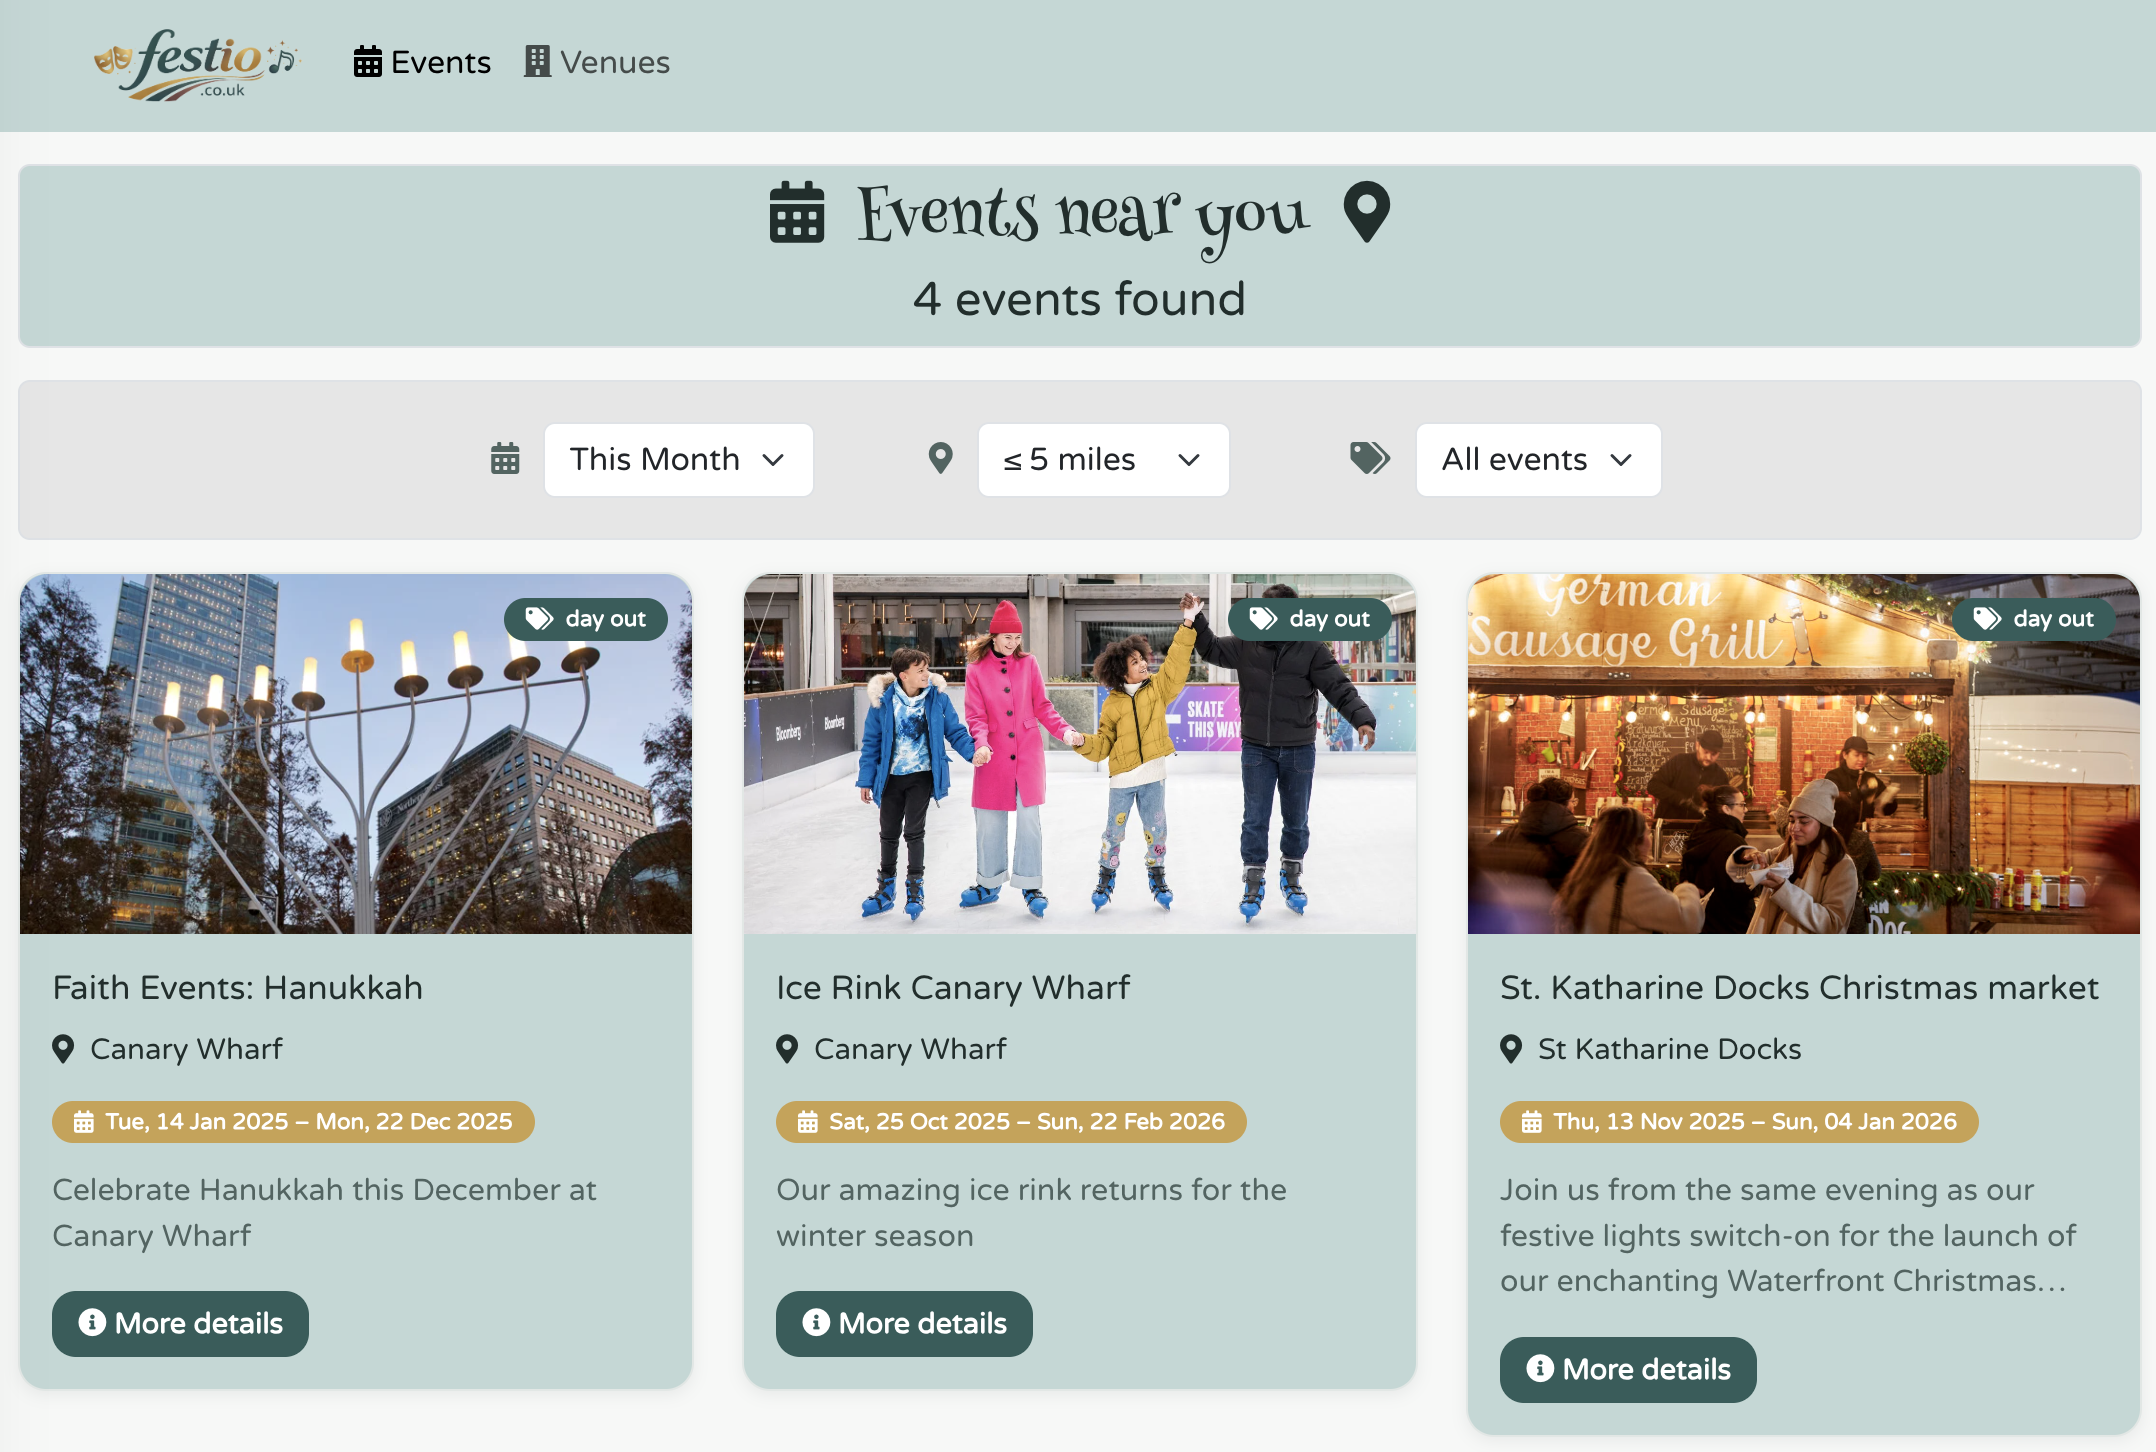Open the ≤ 5 miles distance dropdown

[x=1103, y=459]
